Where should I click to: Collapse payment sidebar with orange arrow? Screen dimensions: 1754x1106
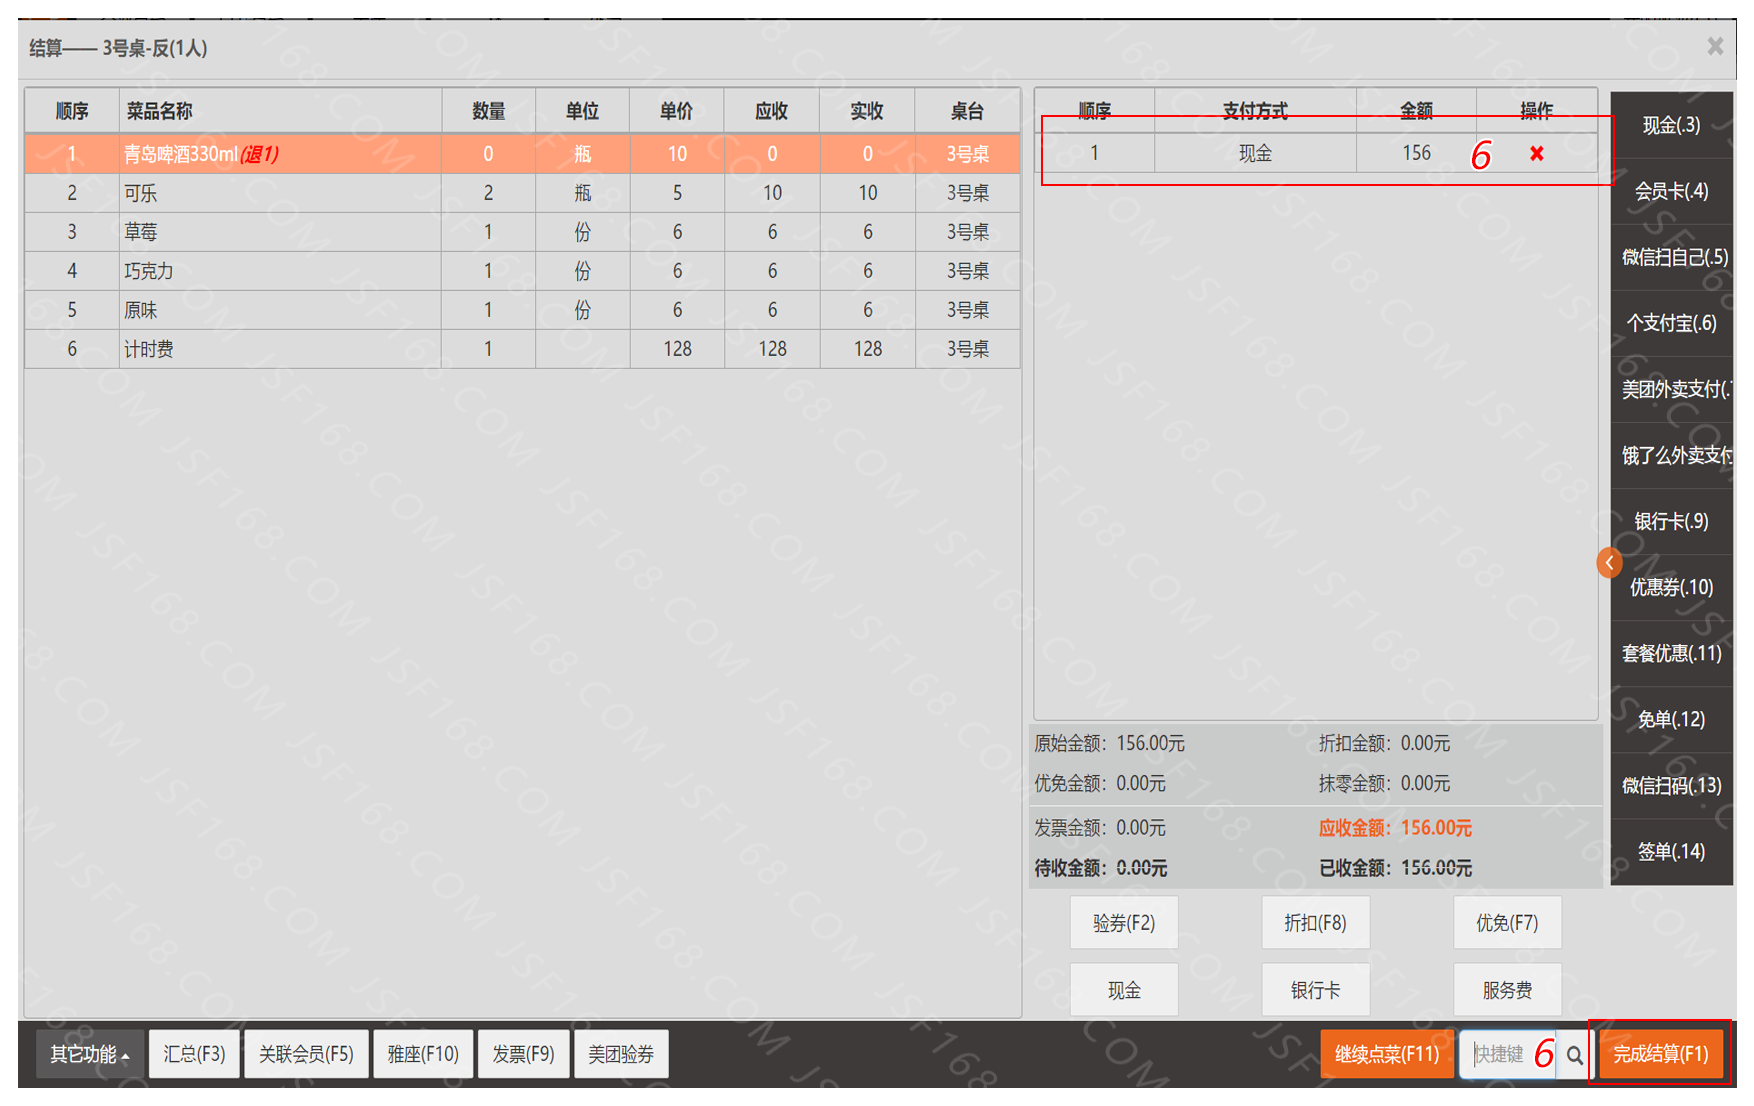coord(1609,562)
